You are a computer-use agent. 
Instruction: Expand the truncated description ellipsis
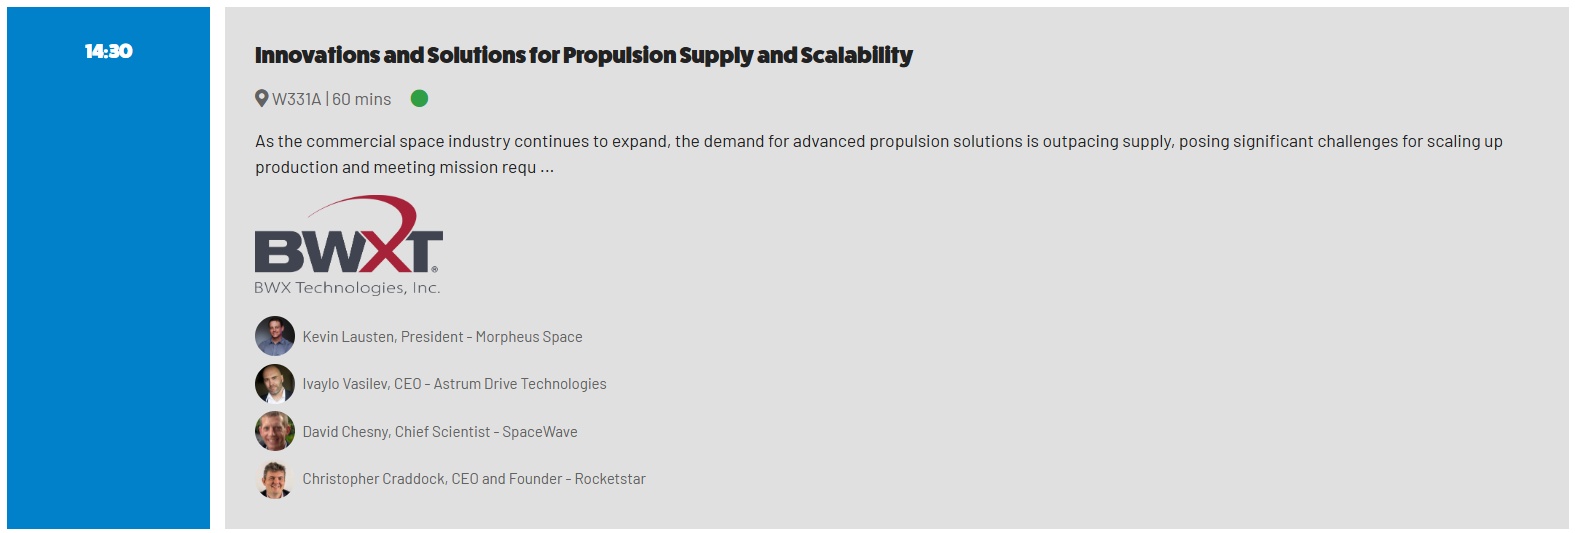point(547,168)
